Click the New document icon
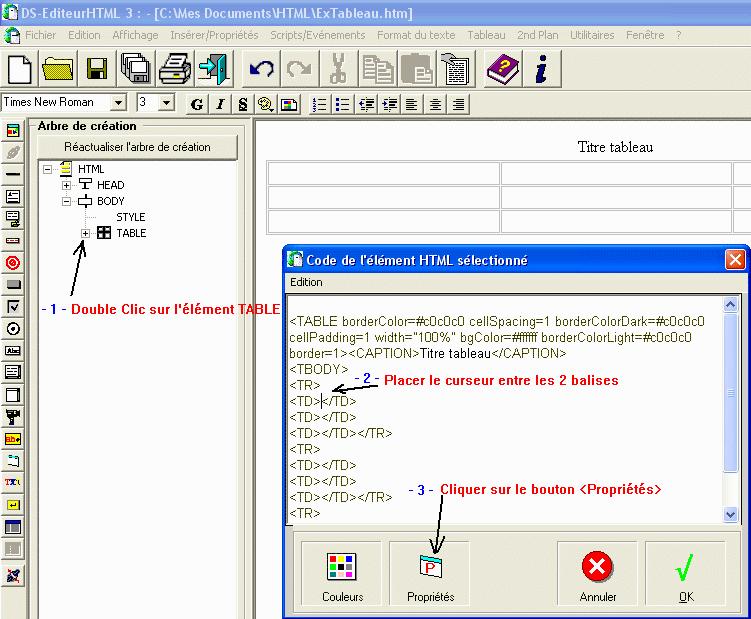Screen dimensions: 751x619 20,70
